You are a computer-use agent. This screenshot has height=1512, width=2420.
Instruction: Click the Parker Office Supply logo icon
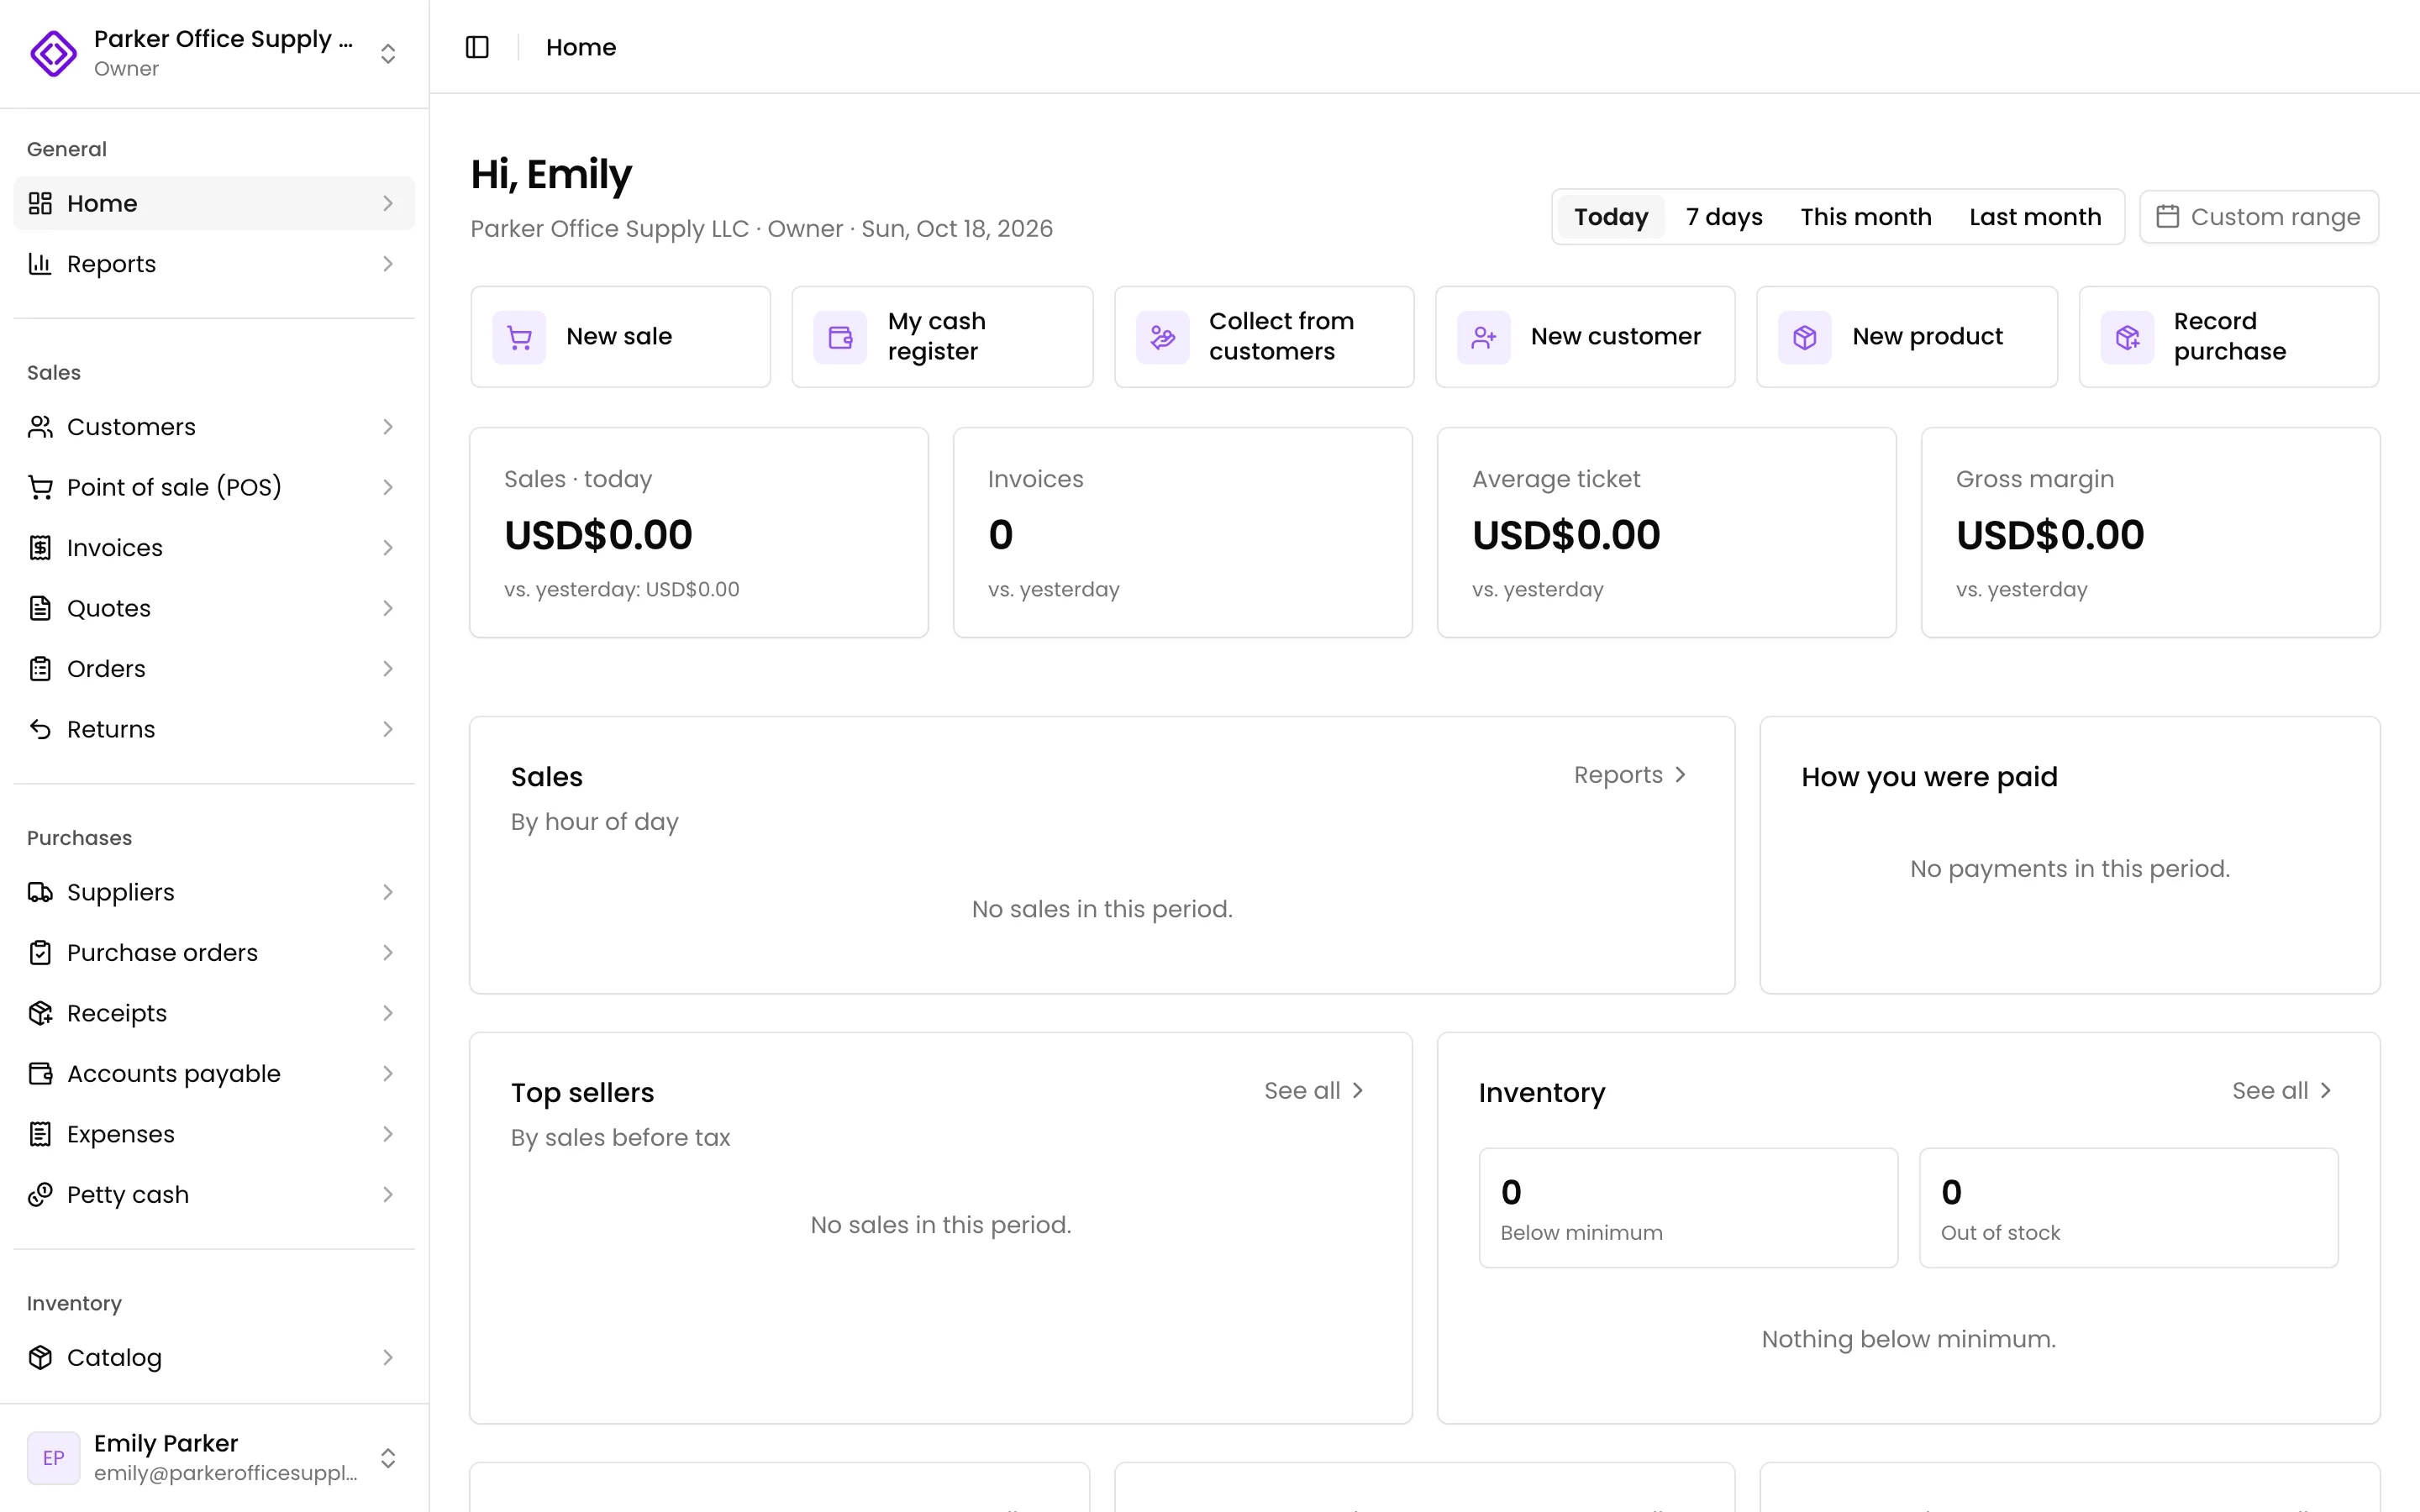53,53
